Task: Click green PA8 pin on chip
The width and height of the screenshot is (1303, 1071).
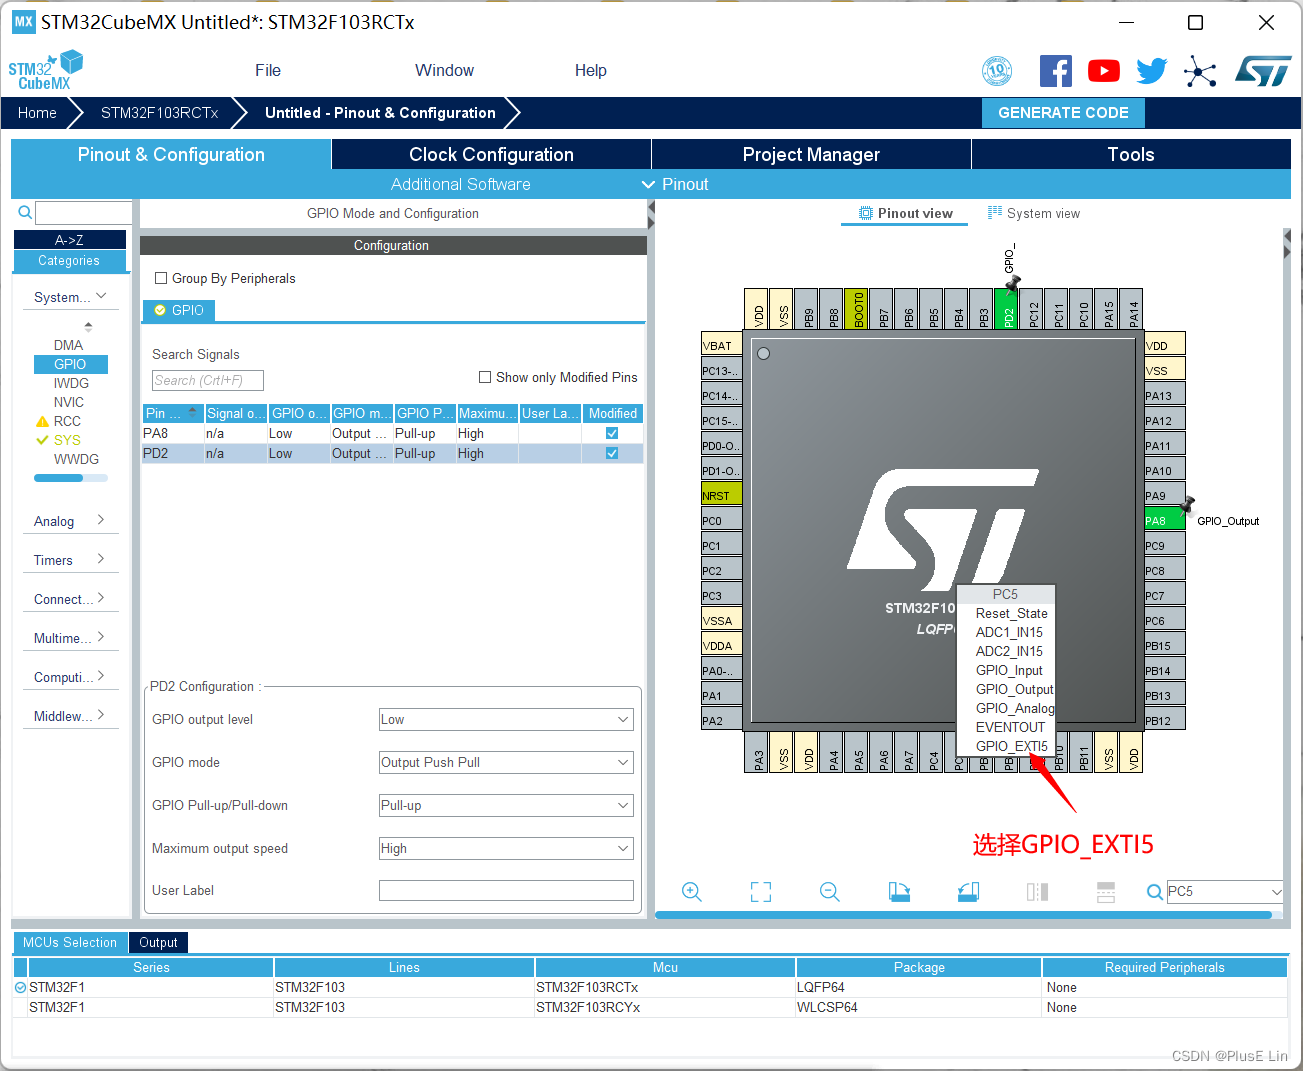Action: (1164, 520)
